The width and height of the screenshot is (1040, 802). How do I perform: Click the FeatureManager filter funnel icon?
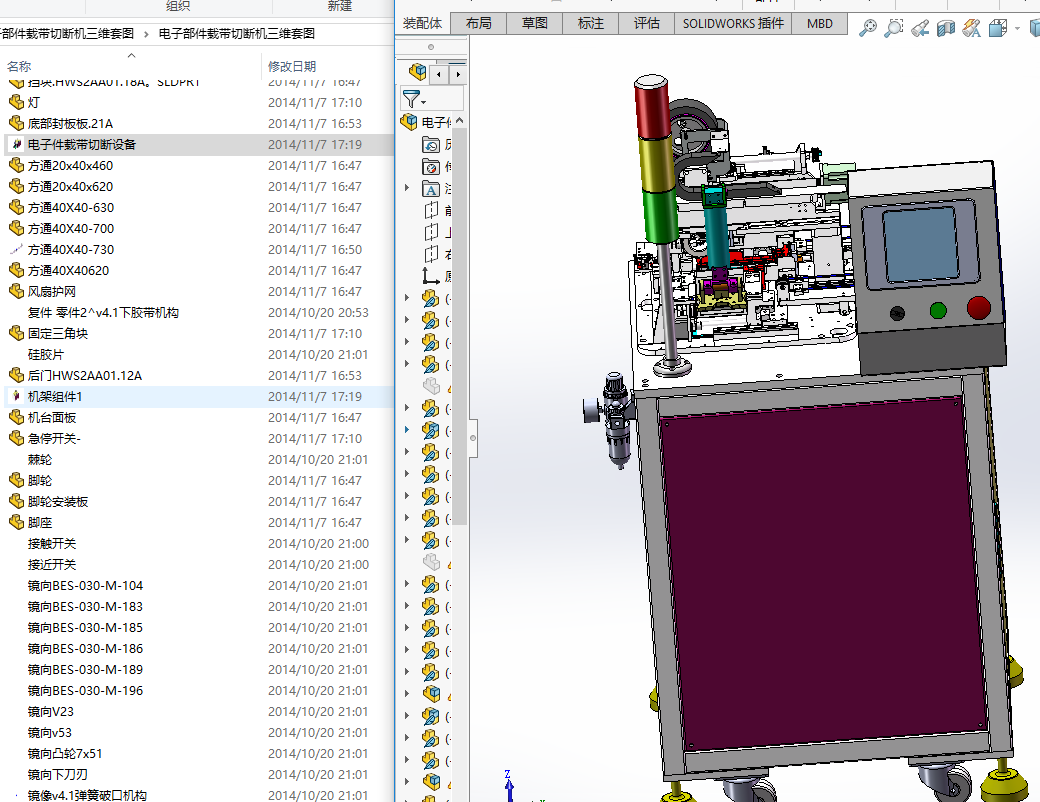point(411,99)
